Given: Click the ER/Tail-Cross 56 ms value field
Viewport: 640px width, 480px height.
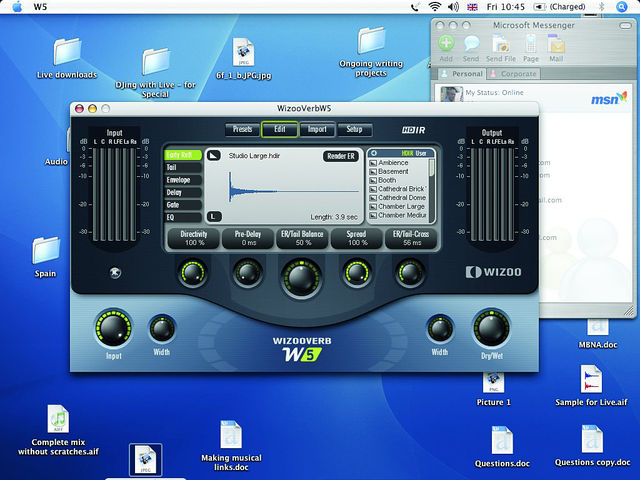Looking at the screenshot, I should tap(411, 238).
